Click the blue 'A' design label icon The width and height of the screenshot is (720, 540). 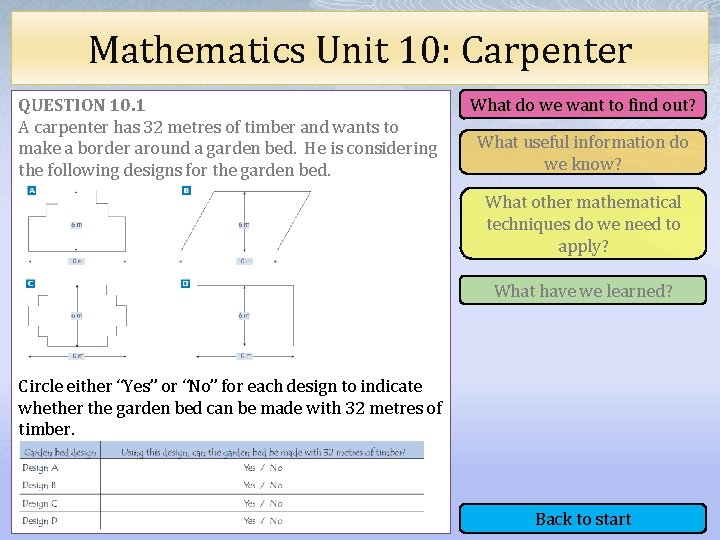[32, 190]
